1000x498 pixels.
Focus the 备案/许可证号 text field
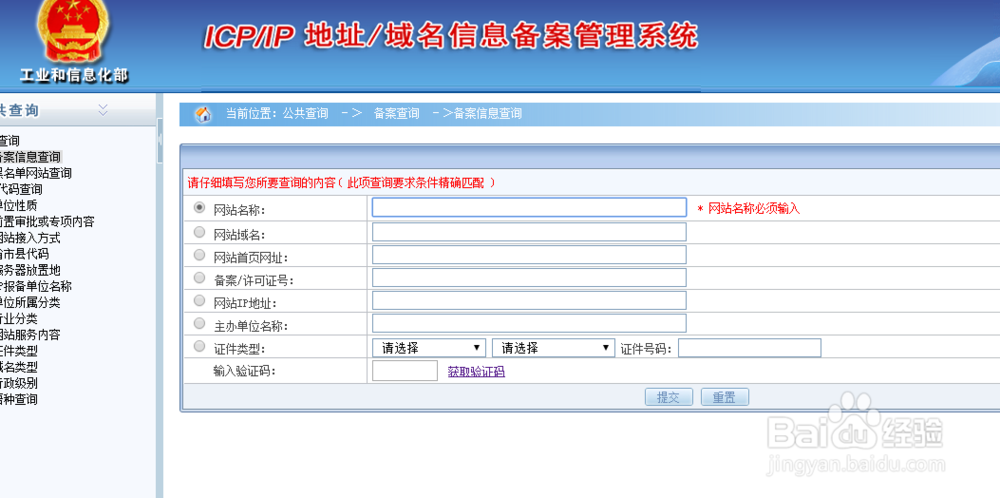(x=529, y=278)
